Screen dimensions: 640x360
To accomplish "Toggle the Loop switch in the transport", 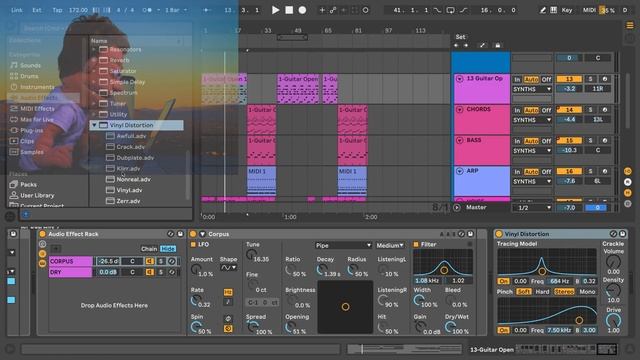I will [450, 10].
